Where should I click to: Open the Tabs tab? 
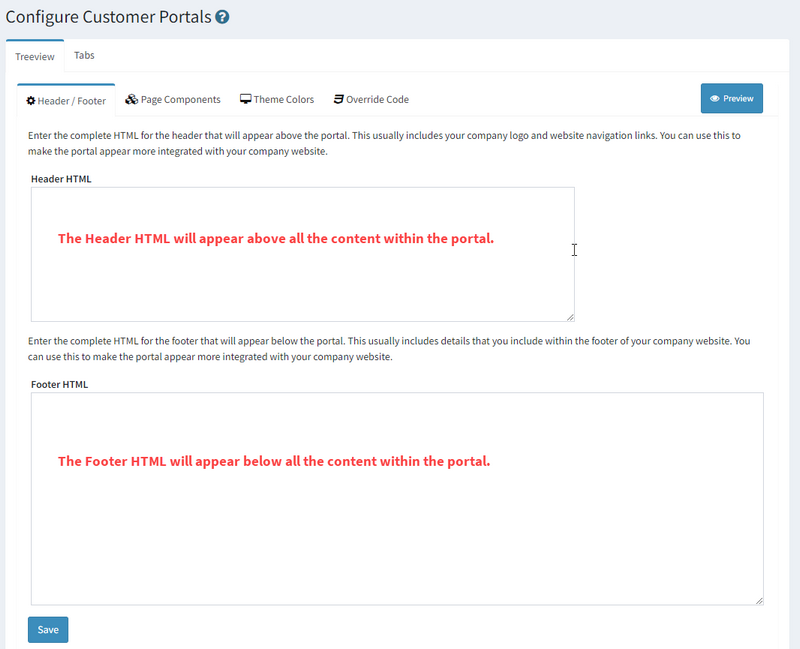coord(84,56)
